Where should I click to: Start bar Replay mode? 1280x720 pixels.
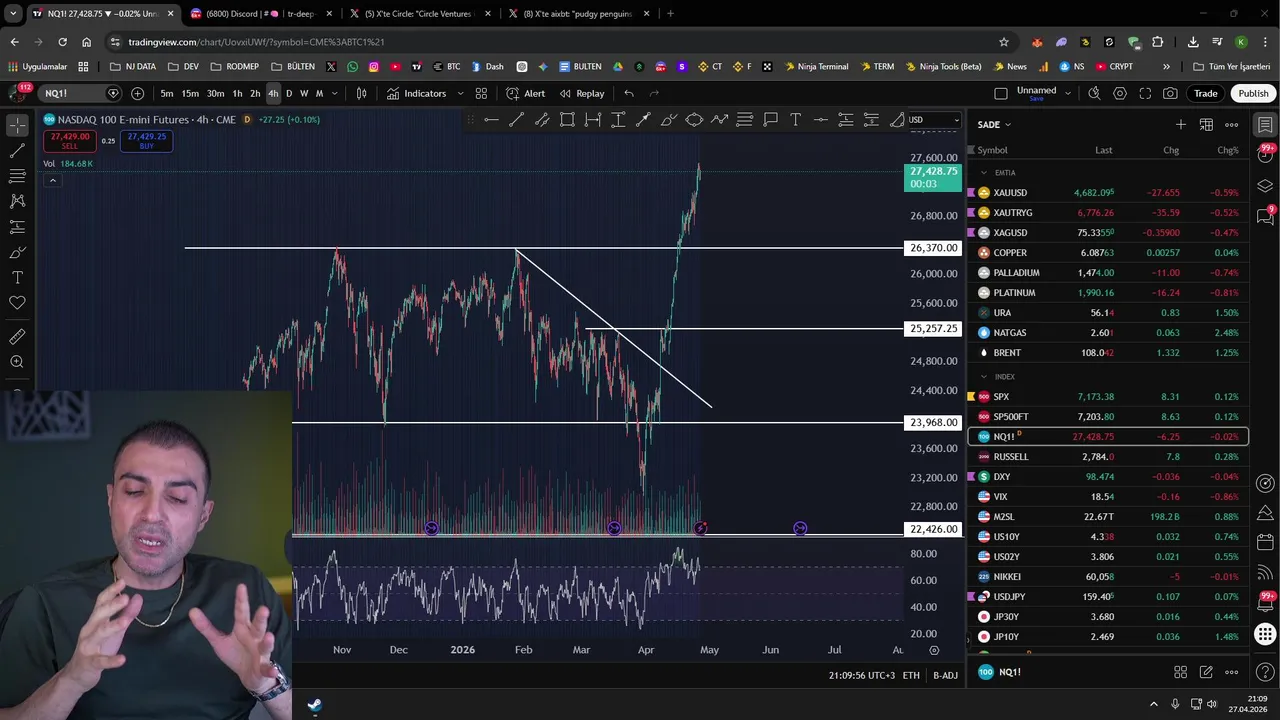pos(581,93)
